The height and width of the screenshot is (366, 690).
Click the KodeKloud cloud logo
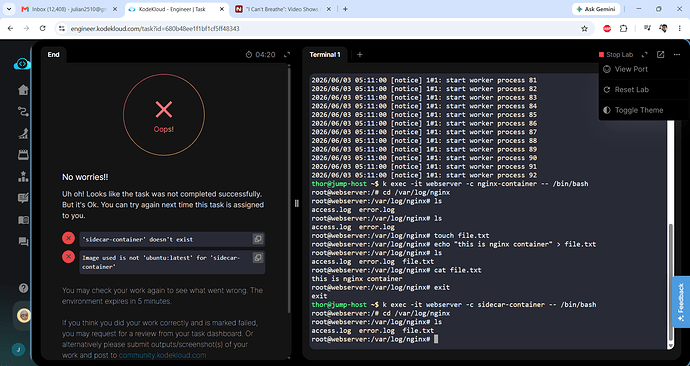(22, 64)
